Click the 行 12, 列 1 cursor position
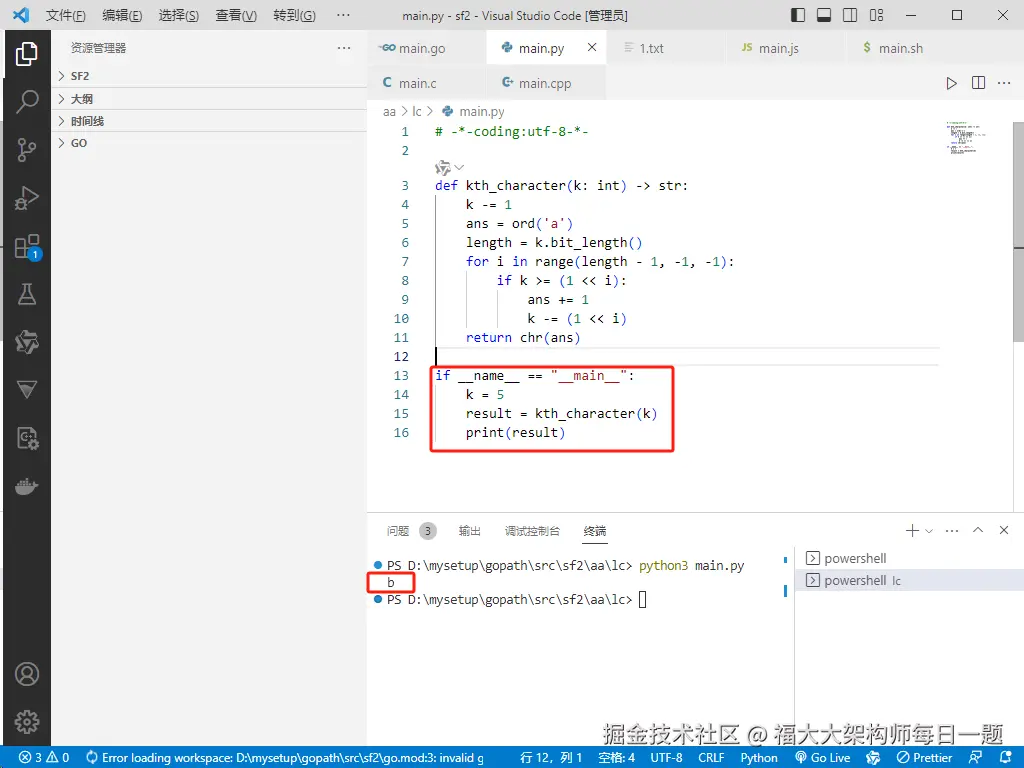 click(x=551, y=758)
